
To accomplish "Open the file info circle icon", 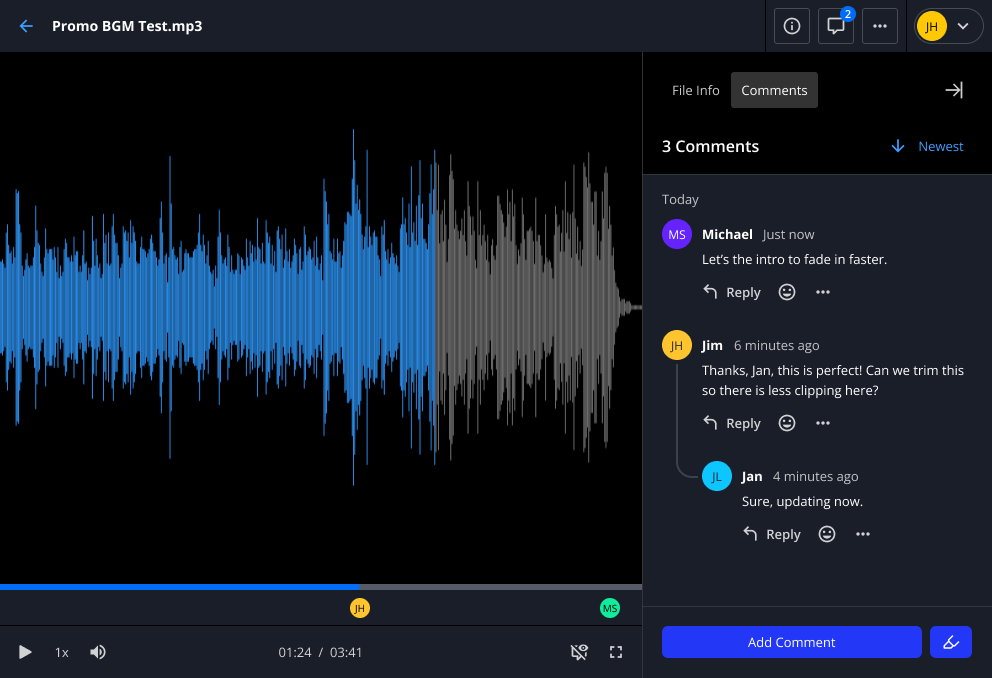I will (x=792, y=26).
